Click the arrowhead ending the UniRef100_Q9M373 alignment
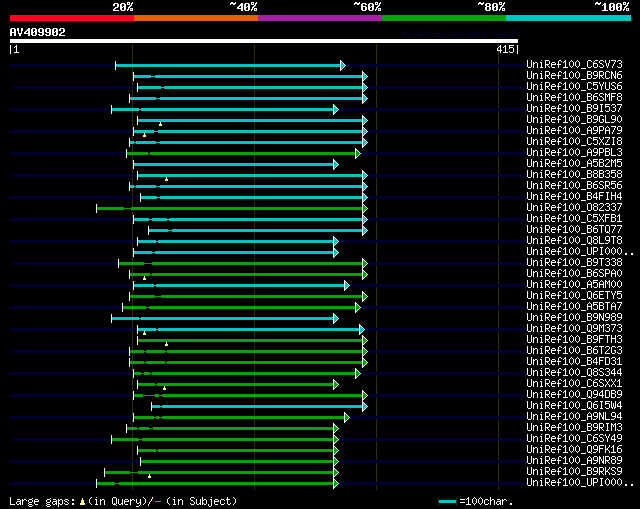Screen dimensions: 640x509 coord(362,329)
